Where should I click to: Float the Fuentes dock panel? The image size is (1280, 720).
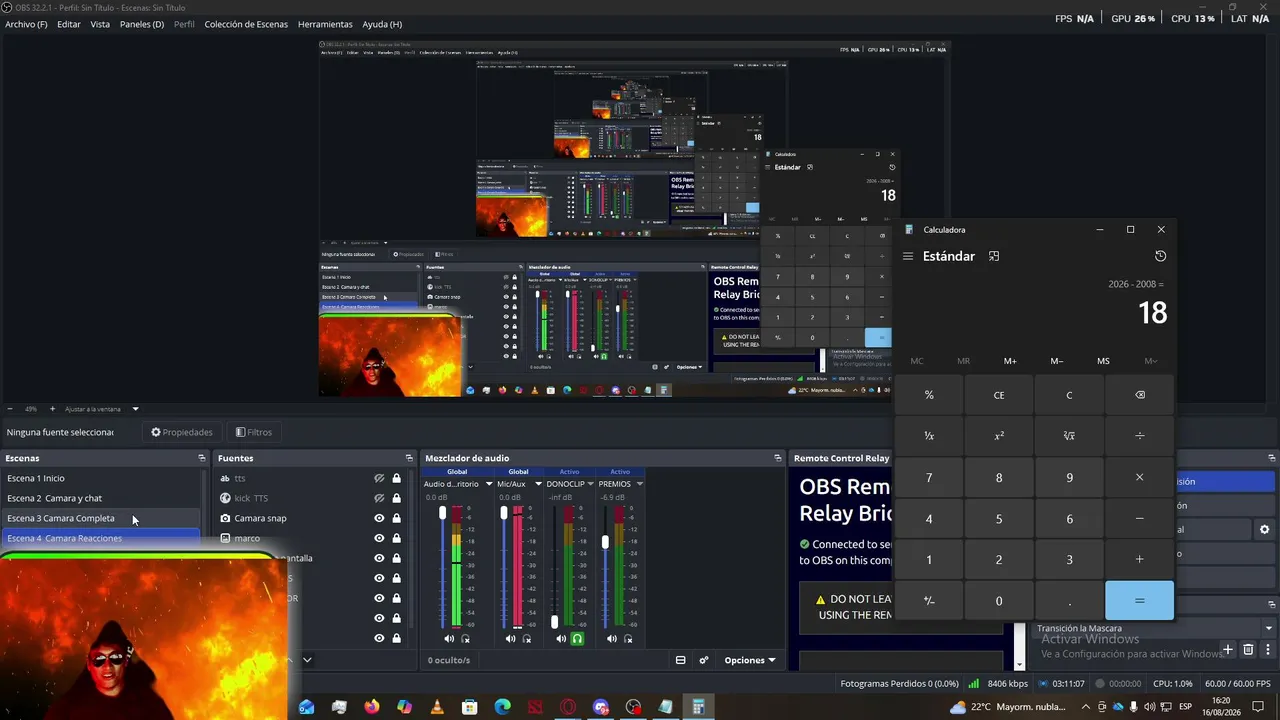pos(409,458)
